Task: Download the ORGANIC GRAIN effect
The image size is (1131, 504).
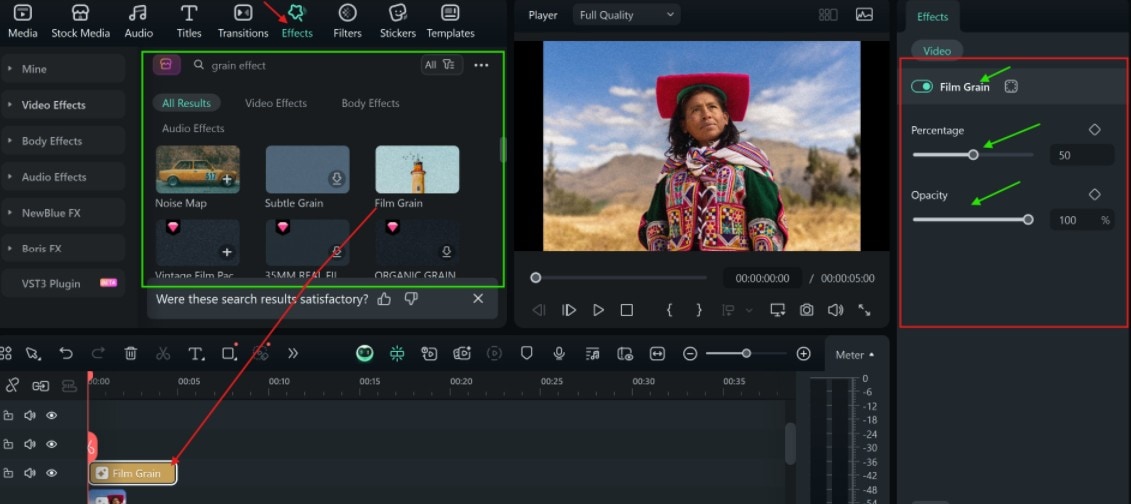Action: (x=446, y=251)
